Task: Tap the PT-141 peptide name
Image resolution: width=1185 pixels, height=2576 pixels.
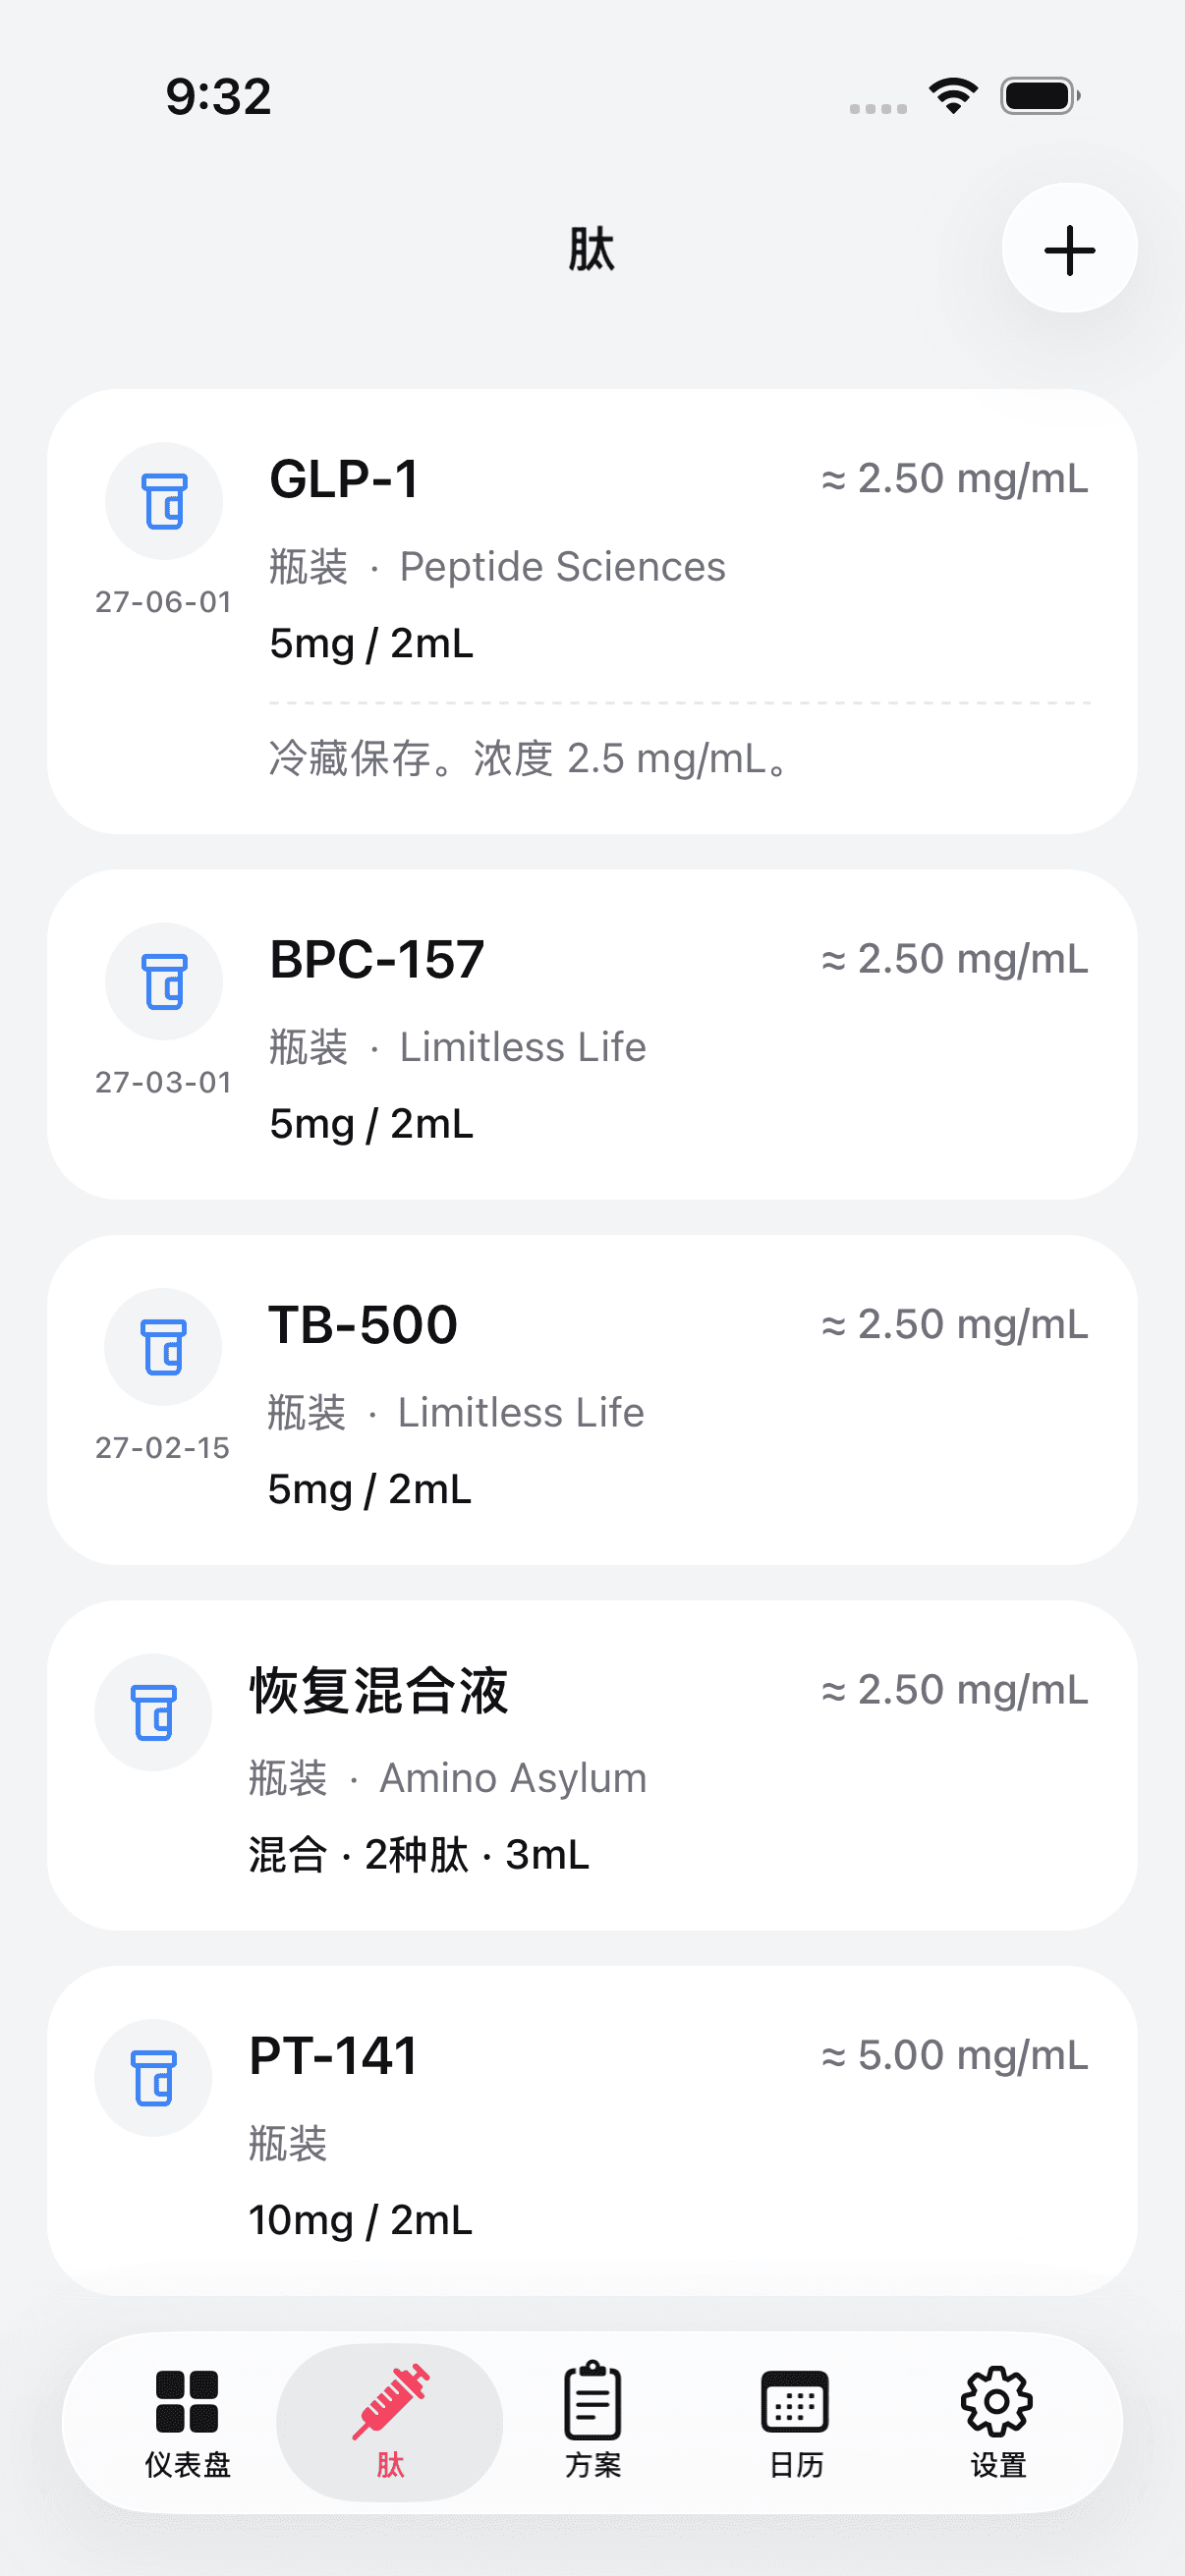Action: 333,2056
